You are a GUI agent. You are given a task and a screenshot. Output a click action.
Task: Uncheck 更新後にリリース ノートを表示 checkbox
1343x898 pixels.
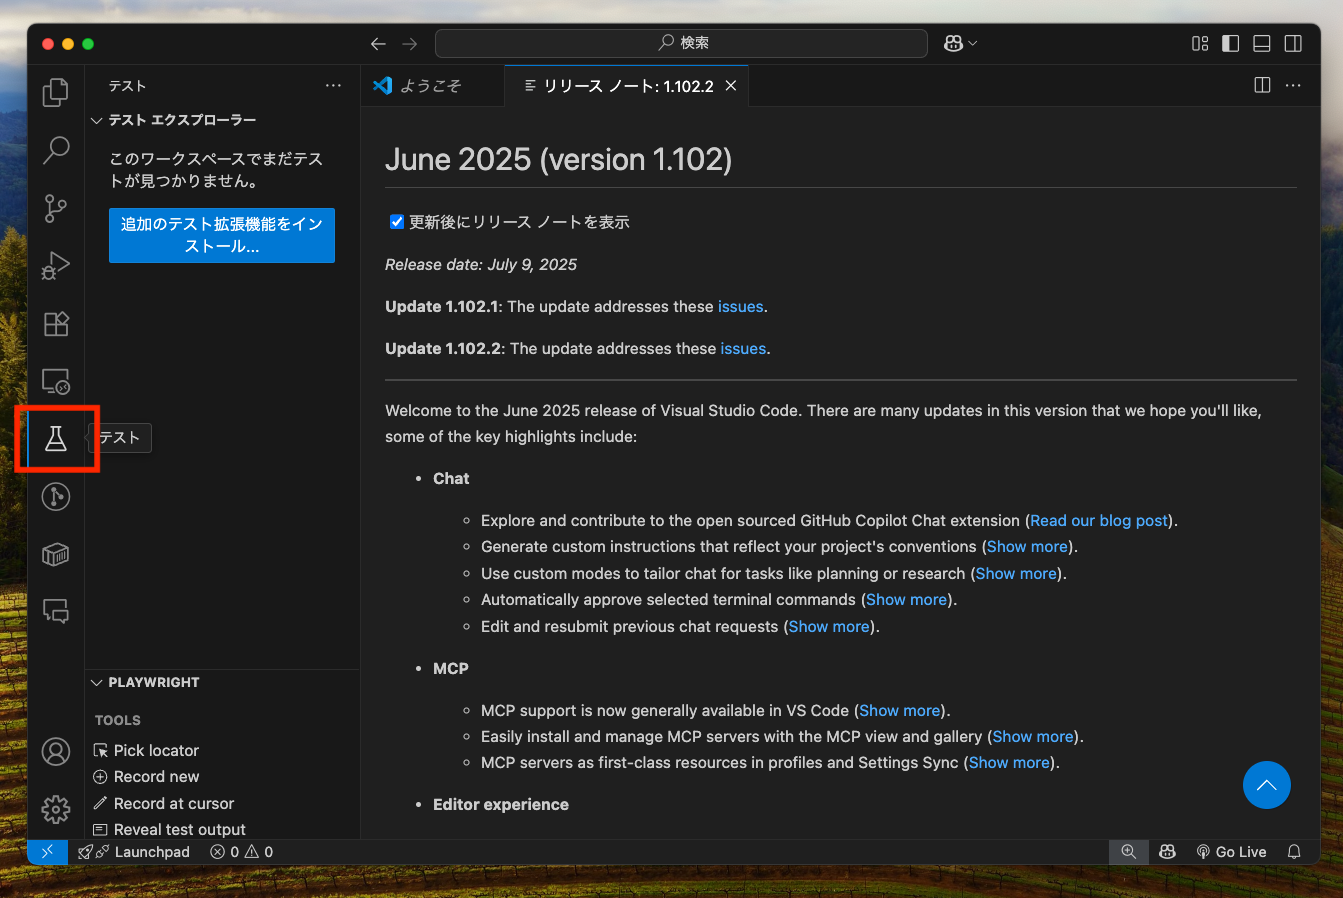click(397, 222)
